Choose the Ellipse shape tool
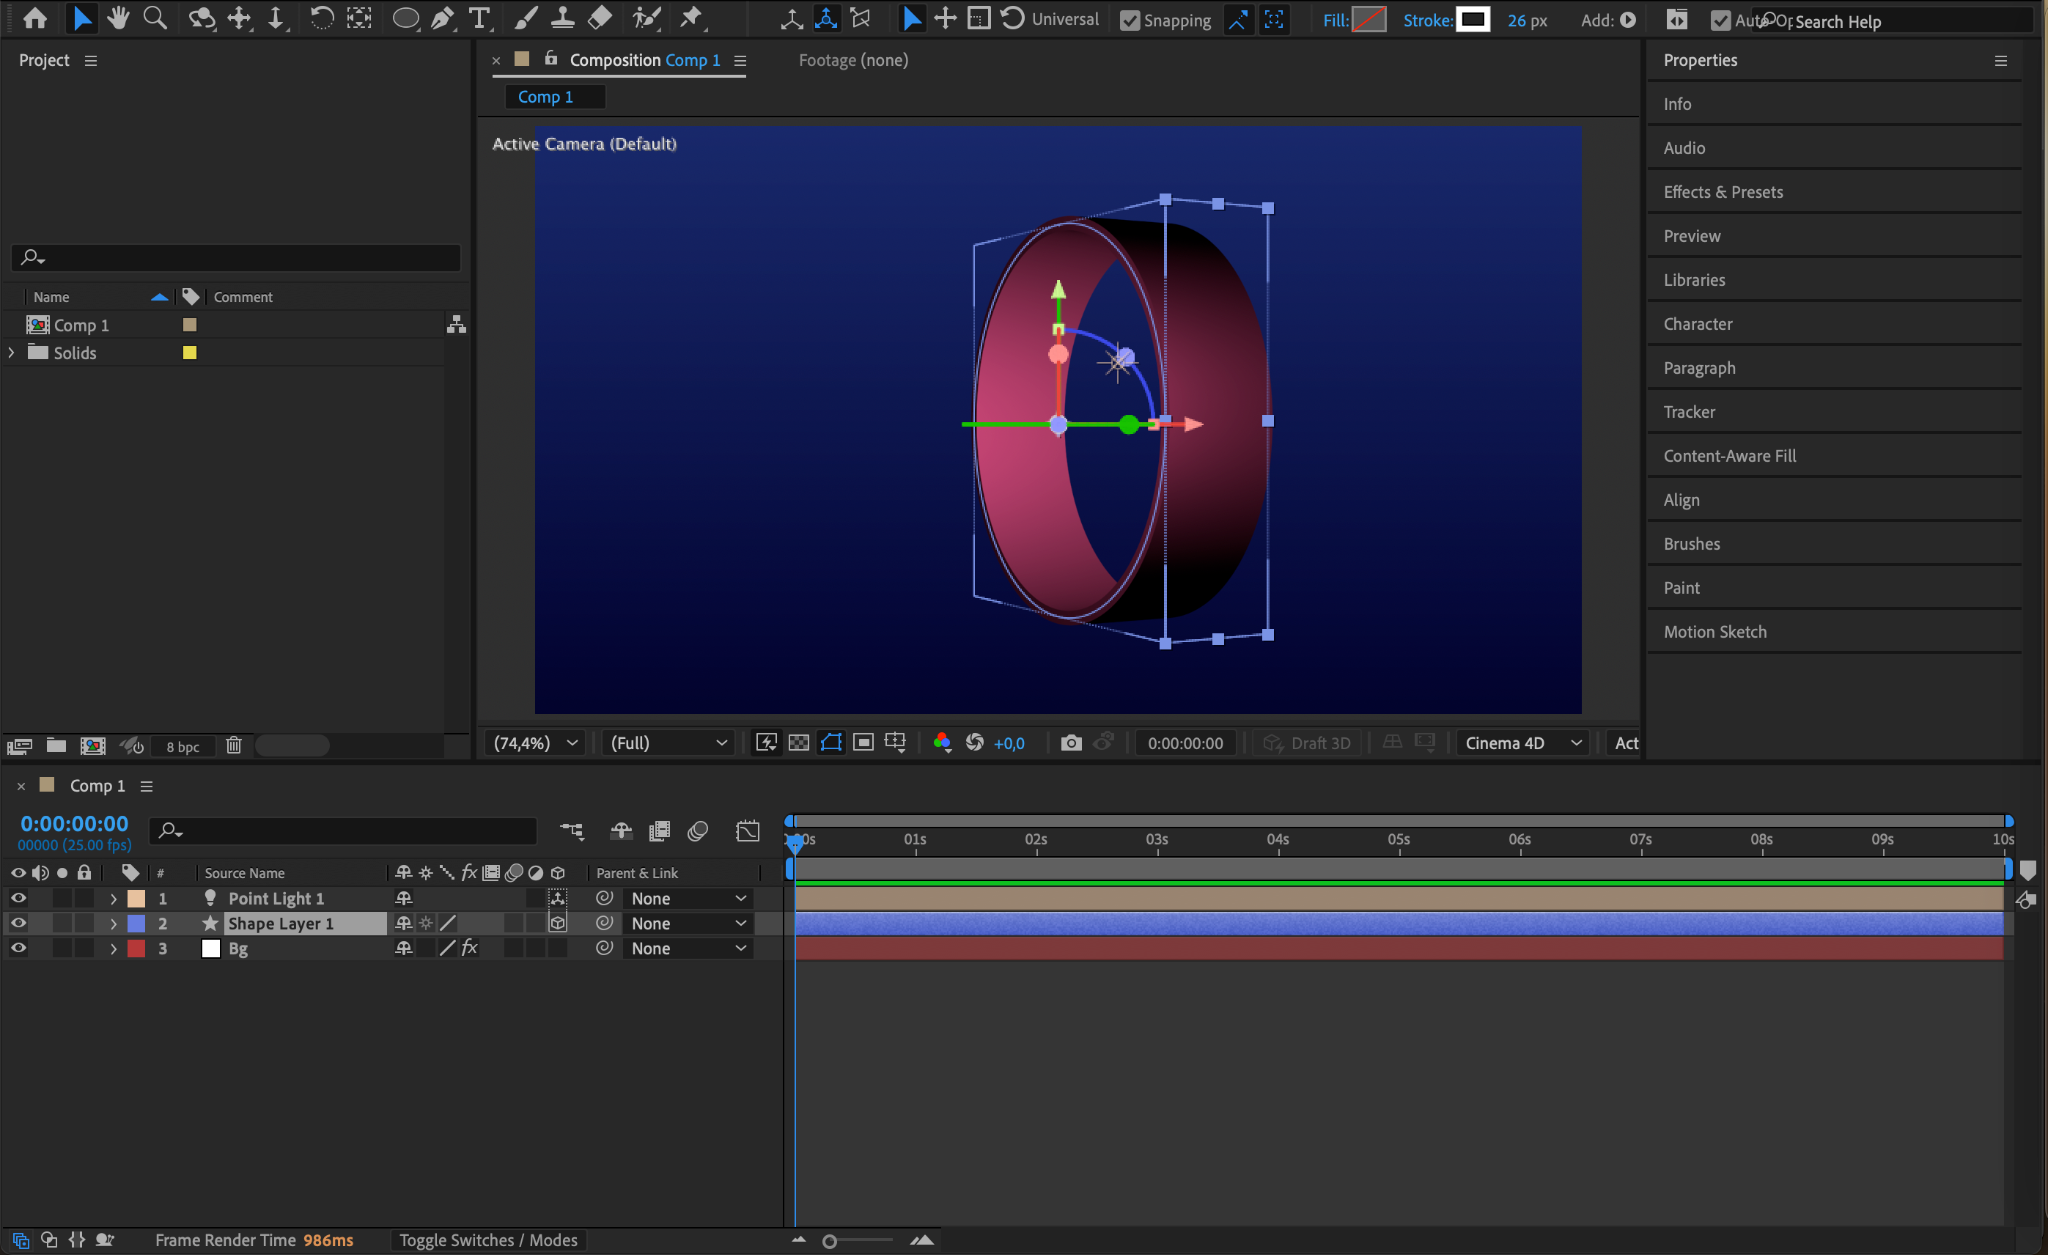This screenshot has width=2048, height=1255. point(405,18)
